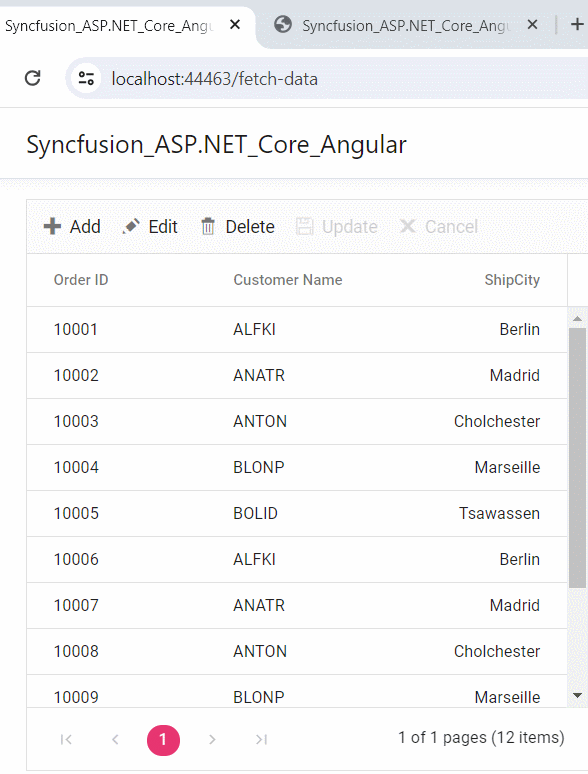588x774 pixels.
Task: Select order ID cell 10008
Action: (76, 651)
